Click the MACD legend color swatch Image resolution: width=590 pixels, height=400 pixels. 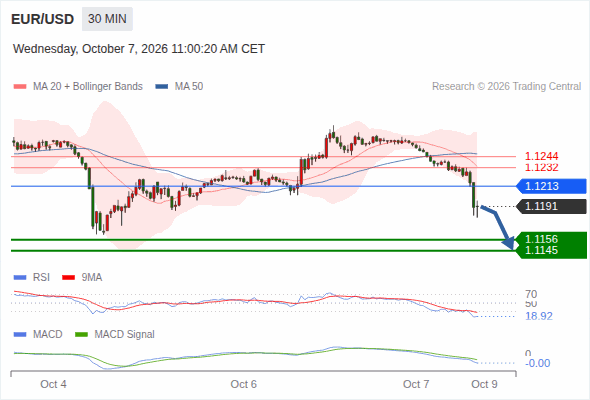[20, 335]
